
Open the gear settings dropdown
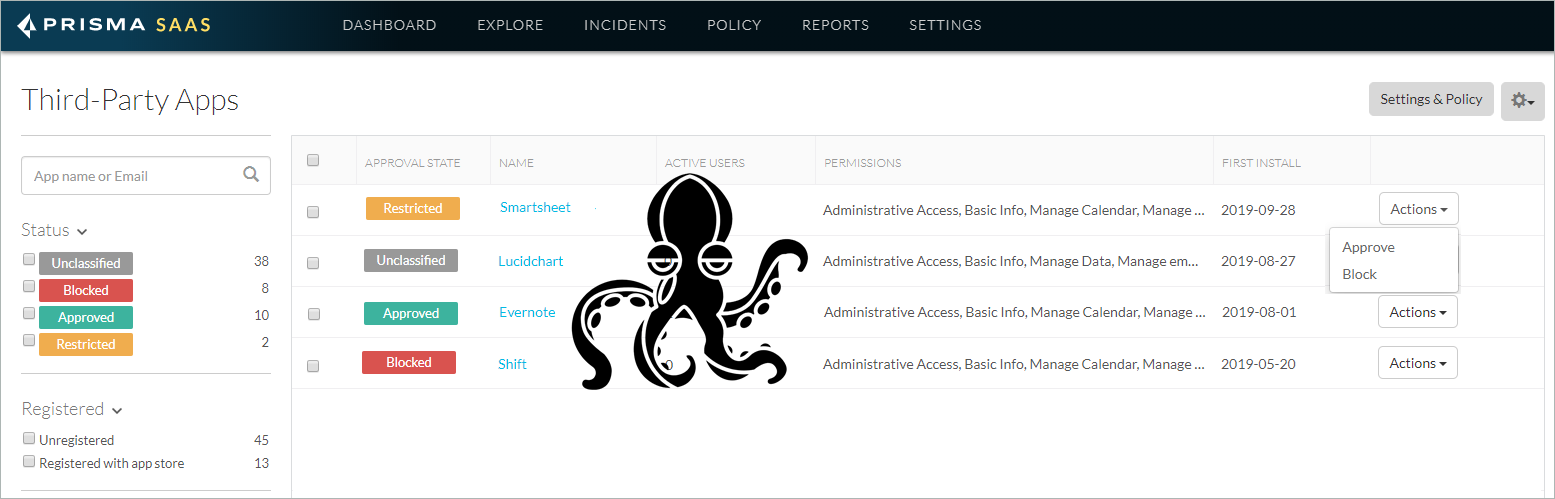click(1523, 101)
